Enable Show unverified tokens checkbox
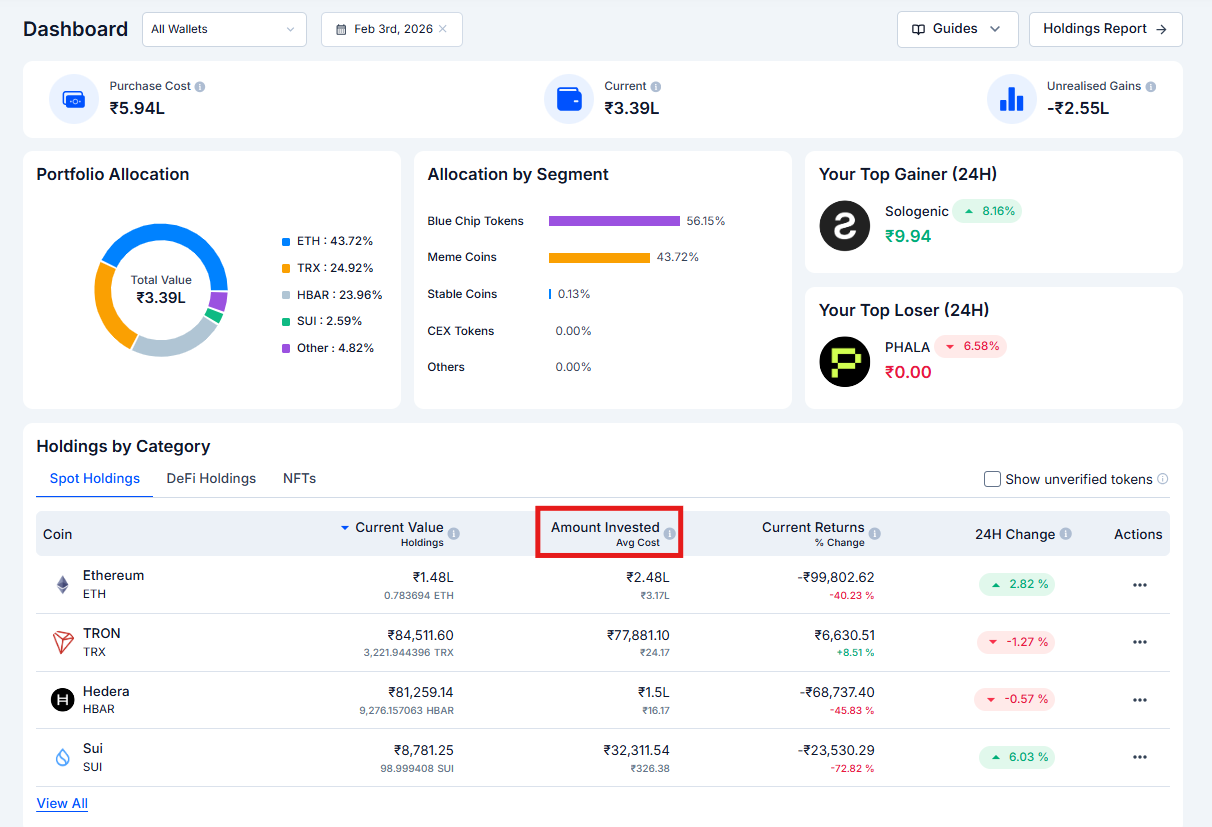The width and height of the screenshot is (1212, 827). click(x=992, y=479)
